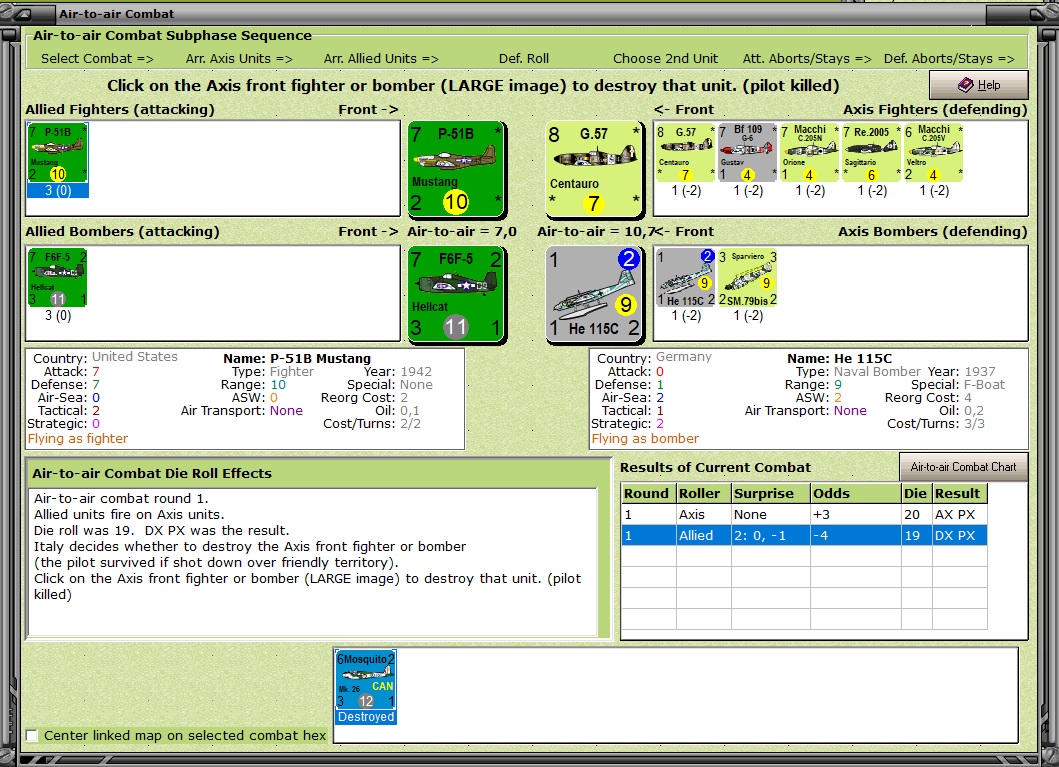This screenshot has height=767, width=1059.
Task: Select the Macchi C.205V Veltro counter
Action: pyautogui.click(x=934, y=153)
